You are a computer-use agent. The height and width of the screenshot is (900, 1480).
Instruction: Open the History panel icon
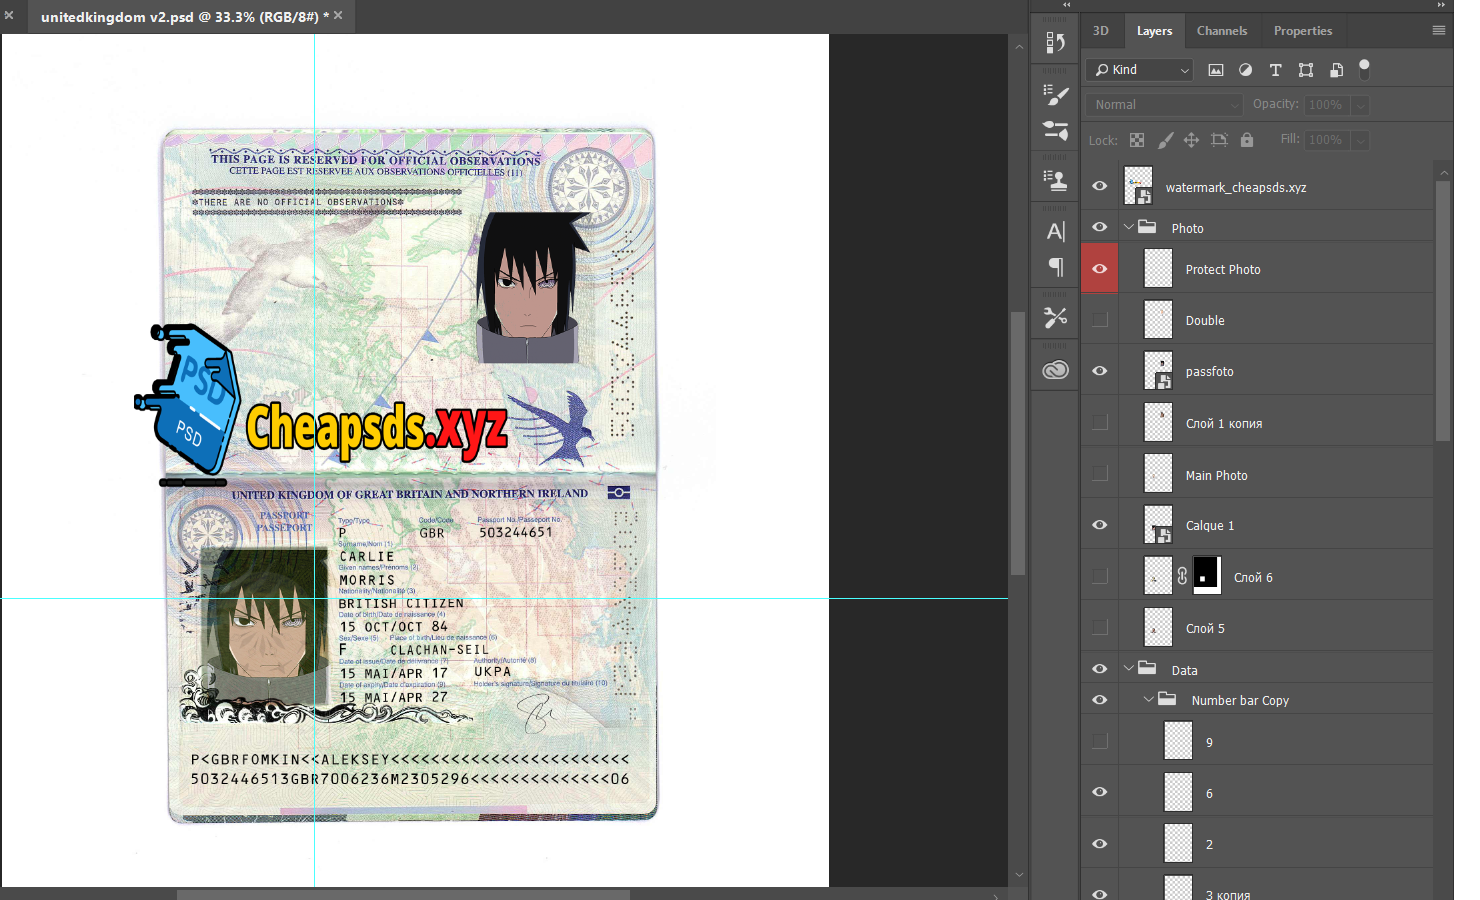pyautogui.click(x=1055, y=42)
